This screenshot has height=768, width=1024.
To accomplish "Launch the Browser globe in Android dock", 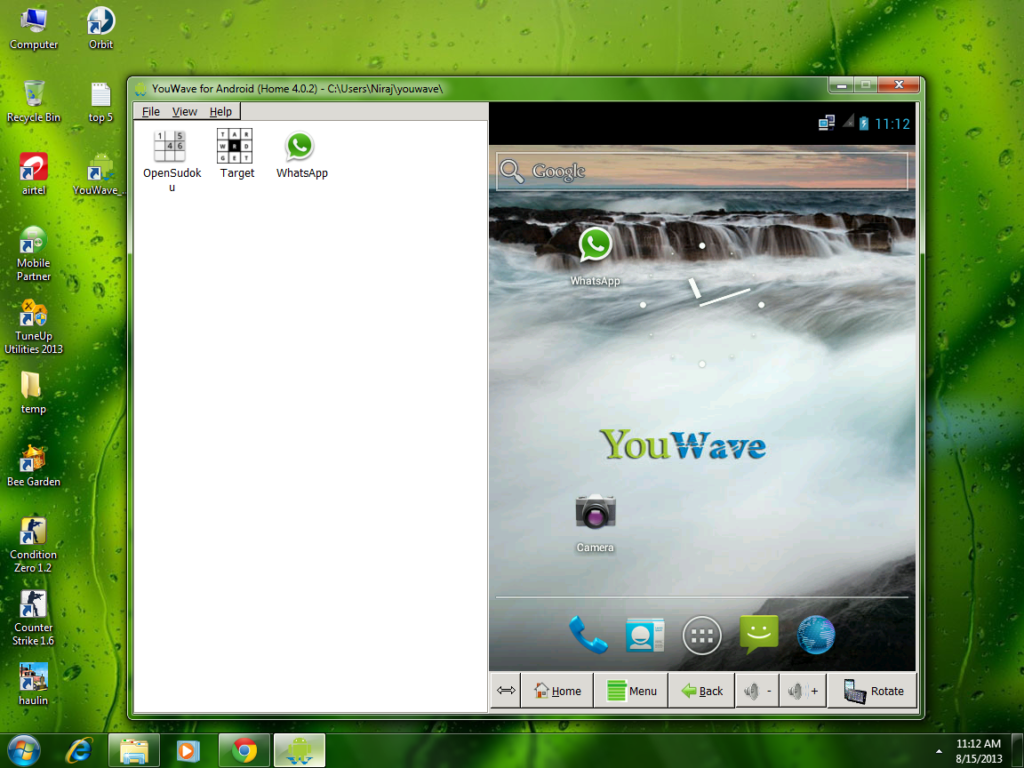I will (816, 634).
